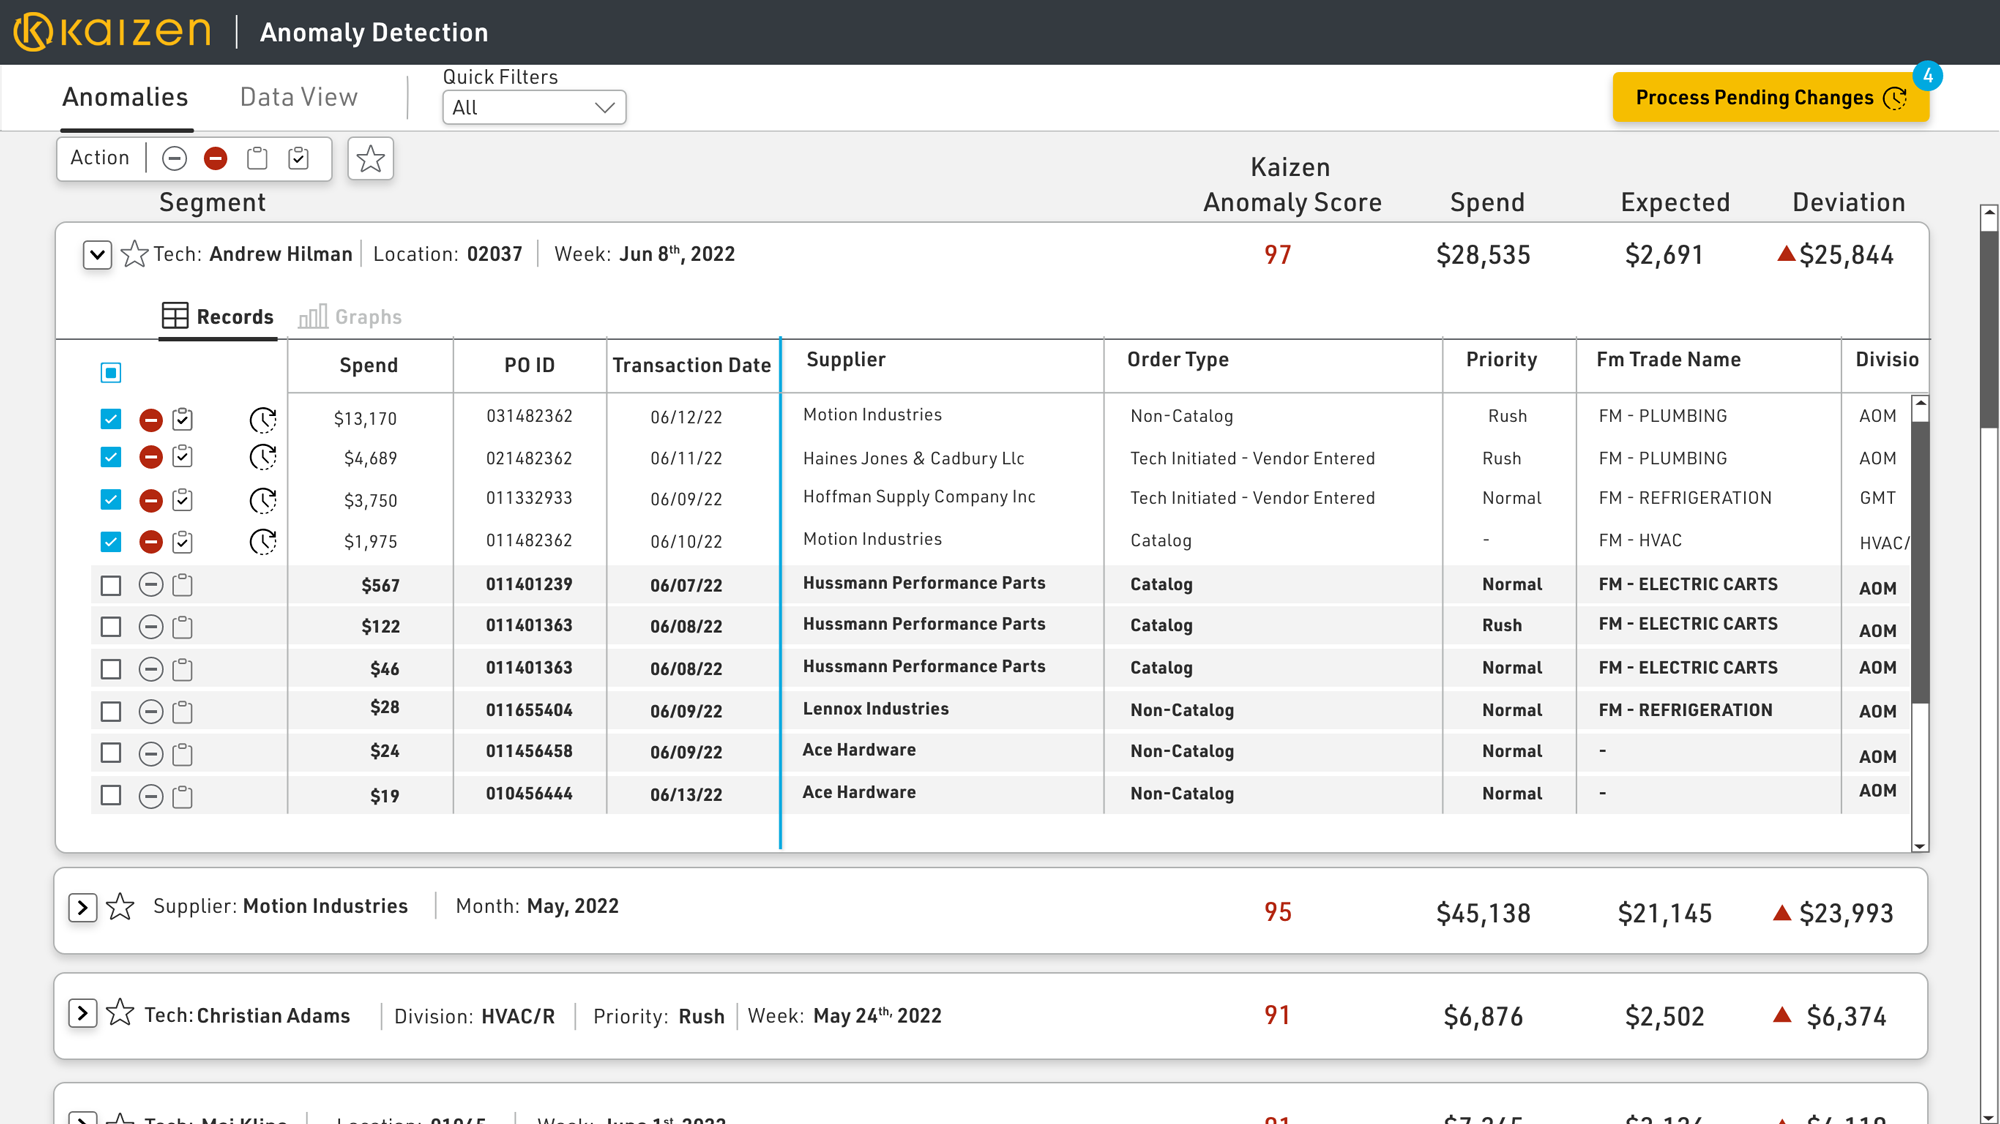Image resolution: width=2000 pixels, height=1124 pixels.
Task: Click red minus icon on $13,170 row
Action: click(x=151, y=419)
